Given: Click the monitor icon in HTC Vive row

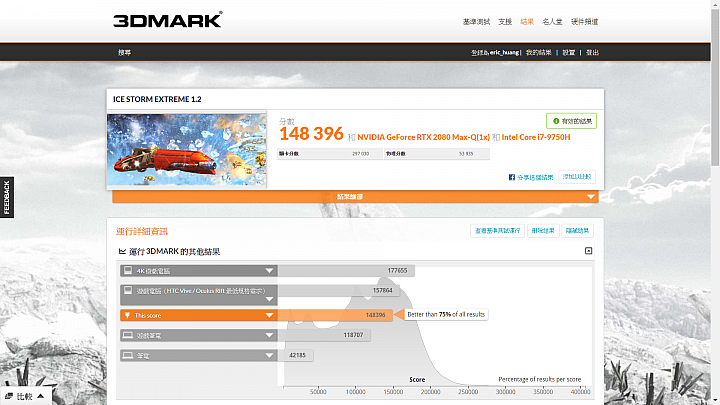Looking at the screenshot, I should [128, 290].
